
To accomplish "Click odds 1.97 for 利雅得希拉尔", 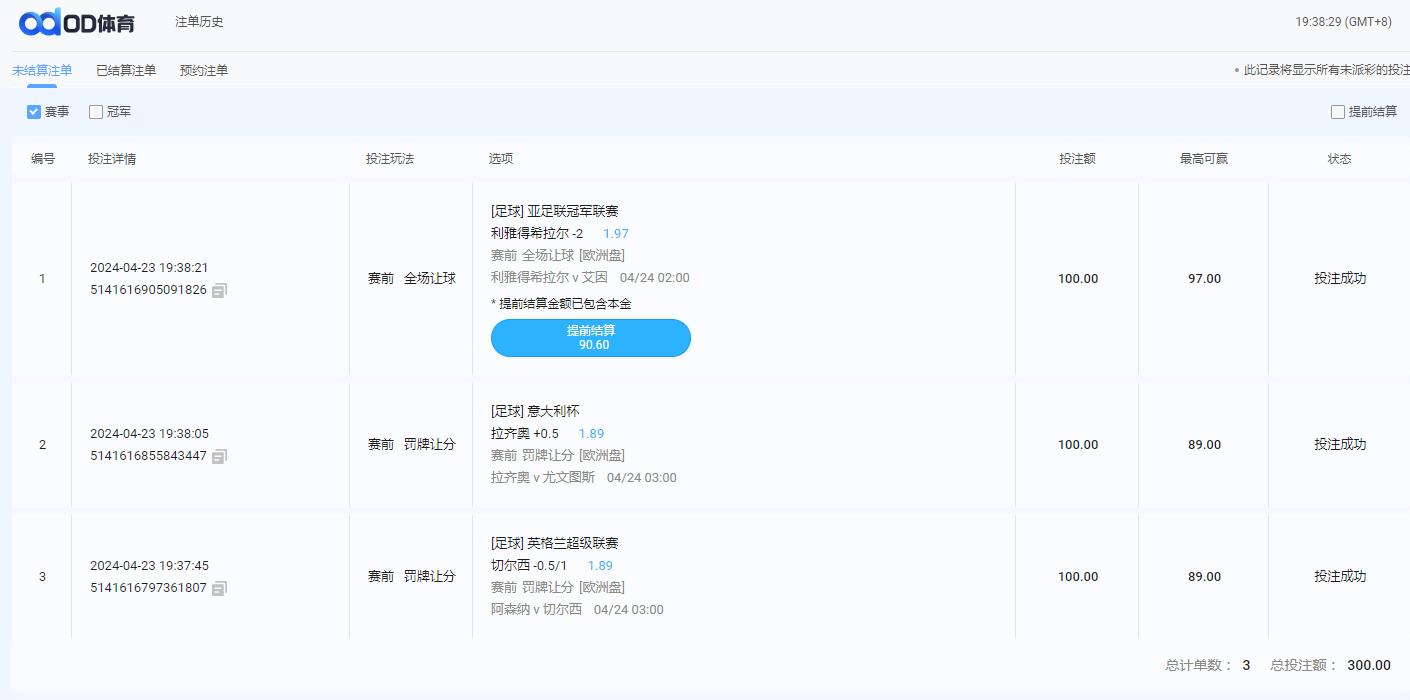I will [x=615, y=234].
